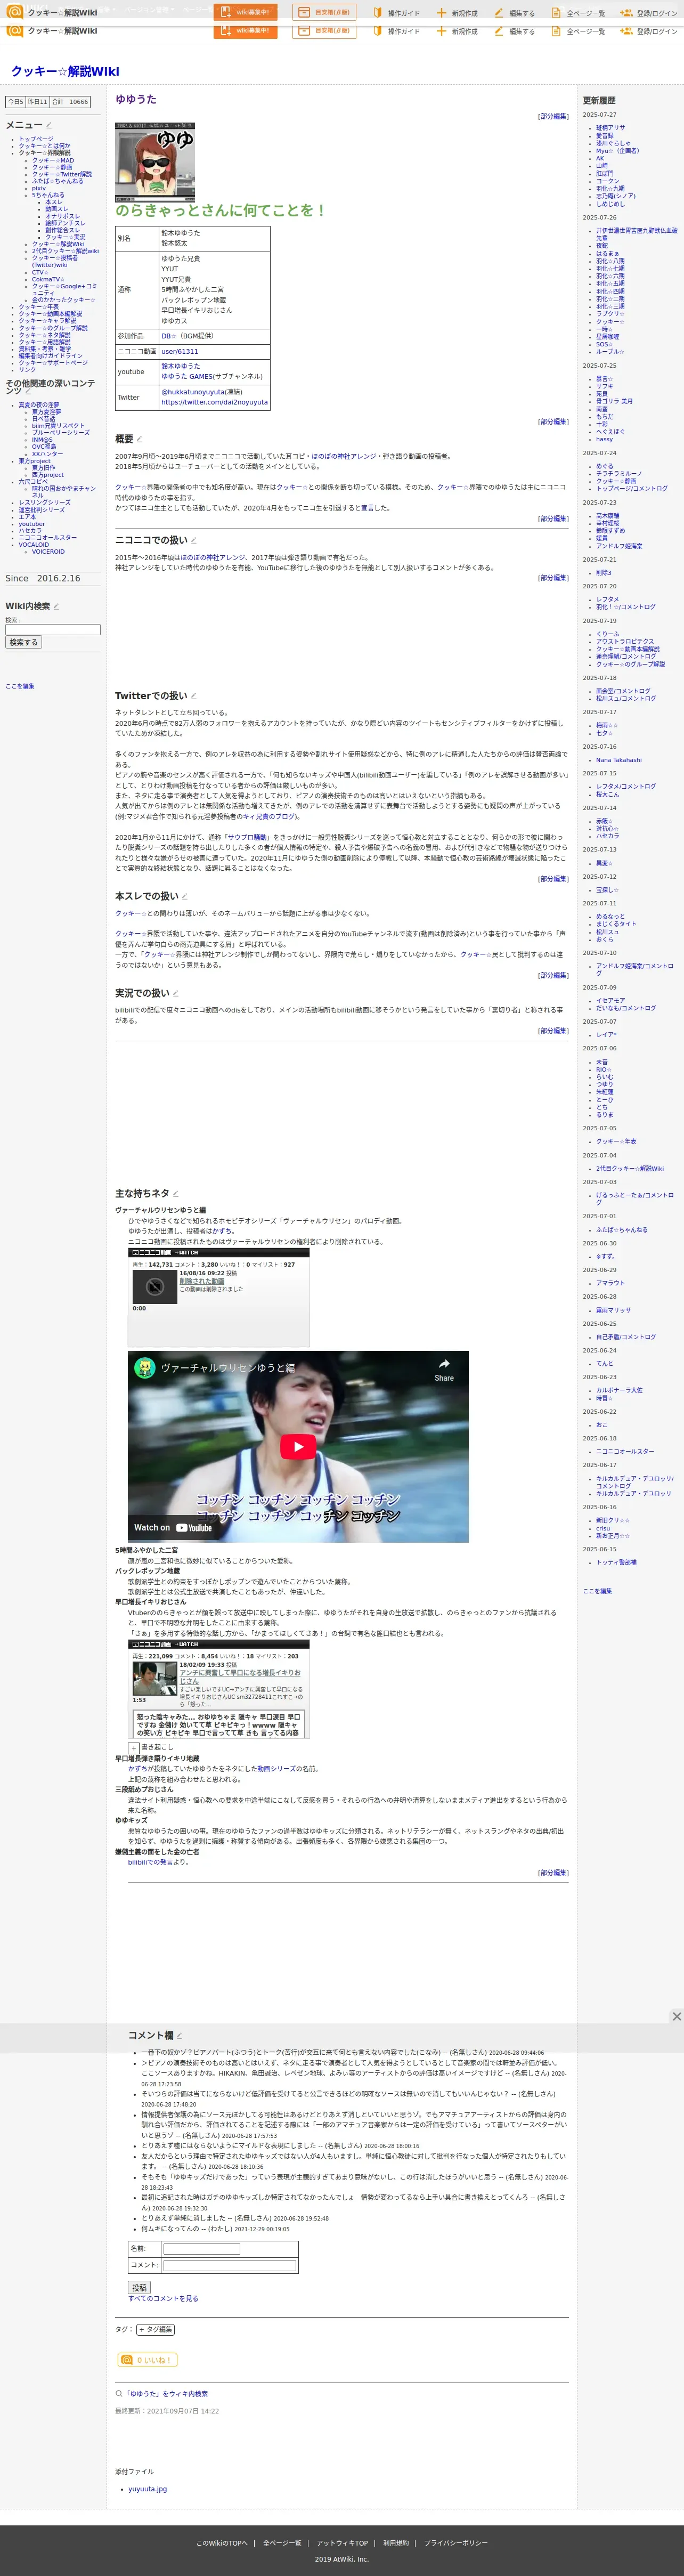Click edit pencil beside コメント欄 heading
The height and width of the screenshot is (2576, 684).
(x=180, y=2035)
